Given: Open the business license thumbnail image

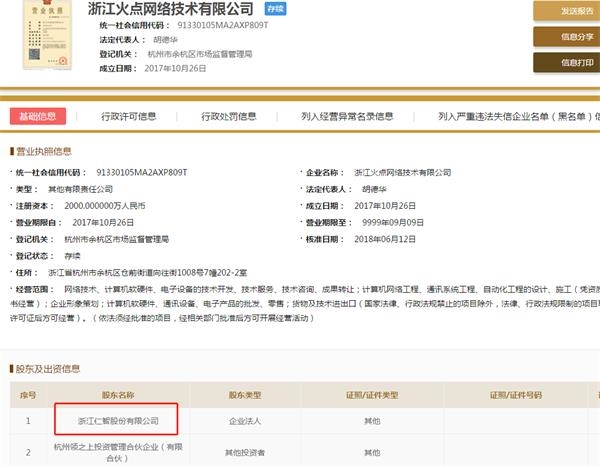Looking at the screenshot, I should pyautogui.click(x=47, y=34).
